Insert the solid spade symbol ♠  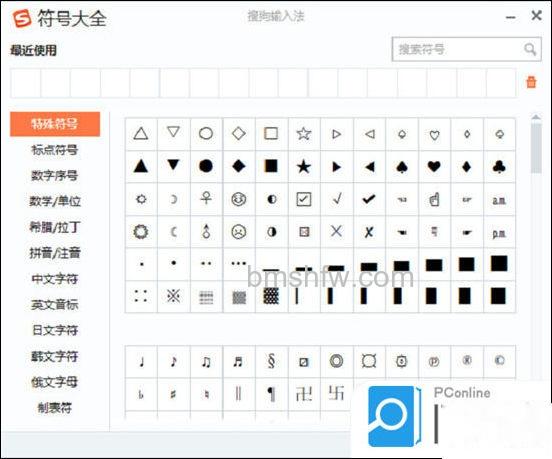coord(402,166)
